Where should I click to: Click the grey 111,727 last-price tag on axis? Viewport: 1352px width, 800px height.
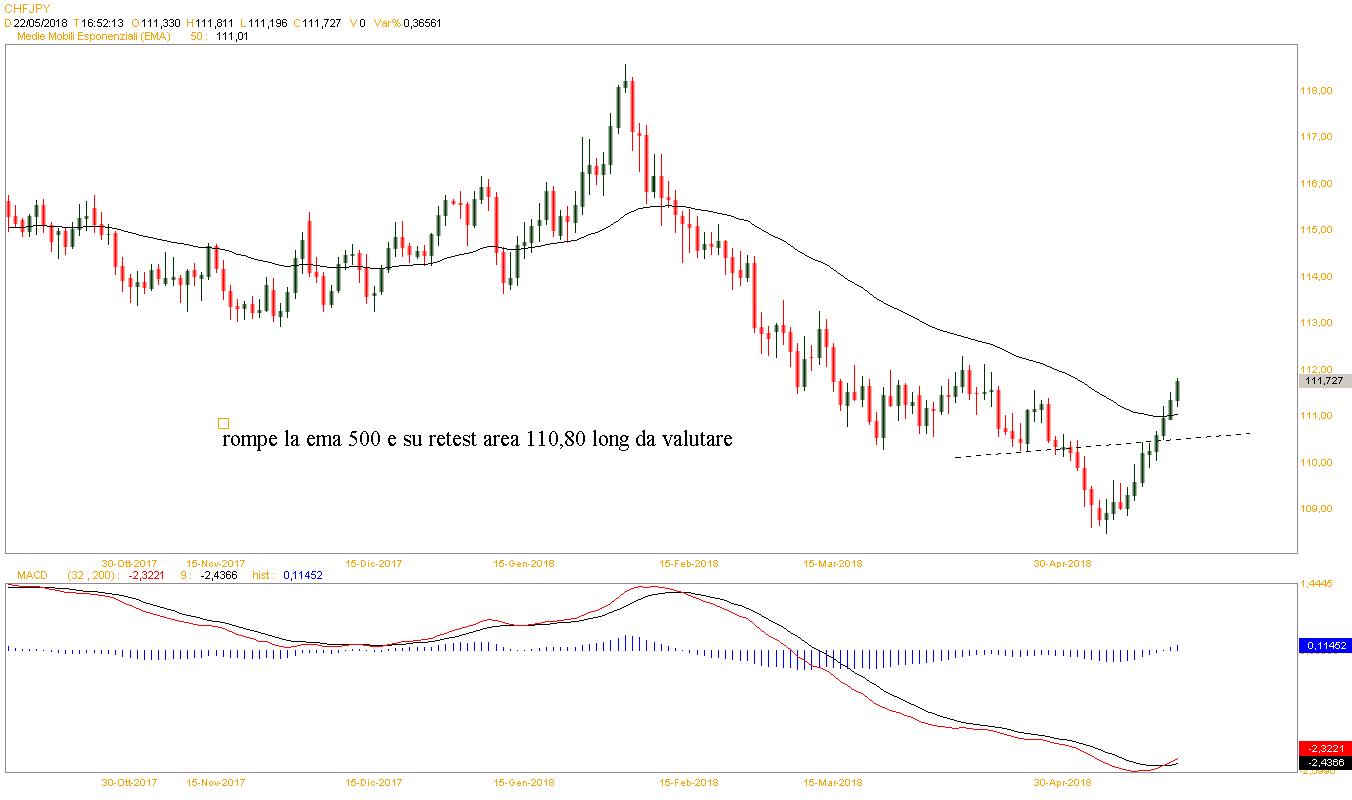[1324, 381]
